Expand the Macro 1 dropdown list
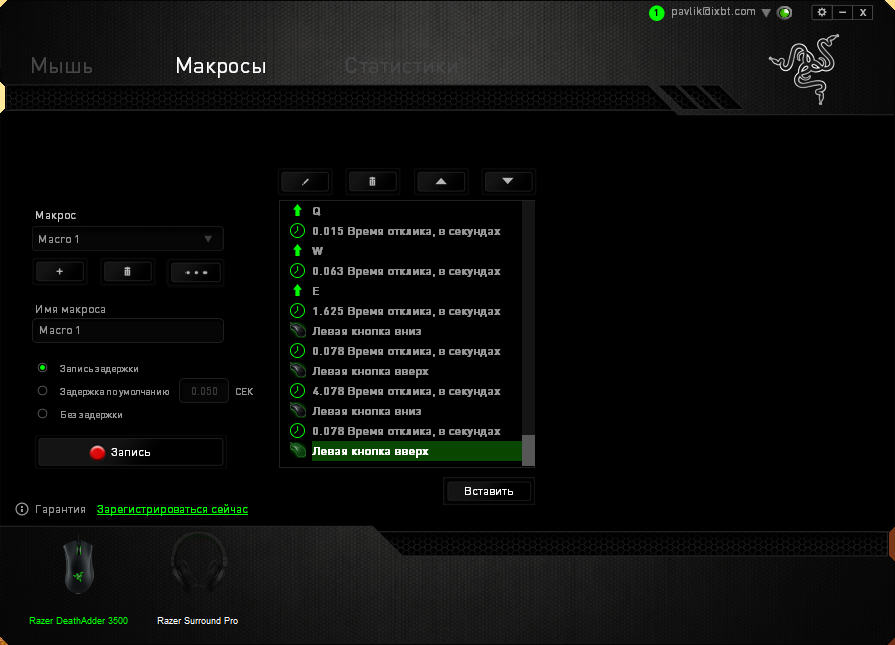This screenshot has width=895, height=645. click(x=127, y=239)
